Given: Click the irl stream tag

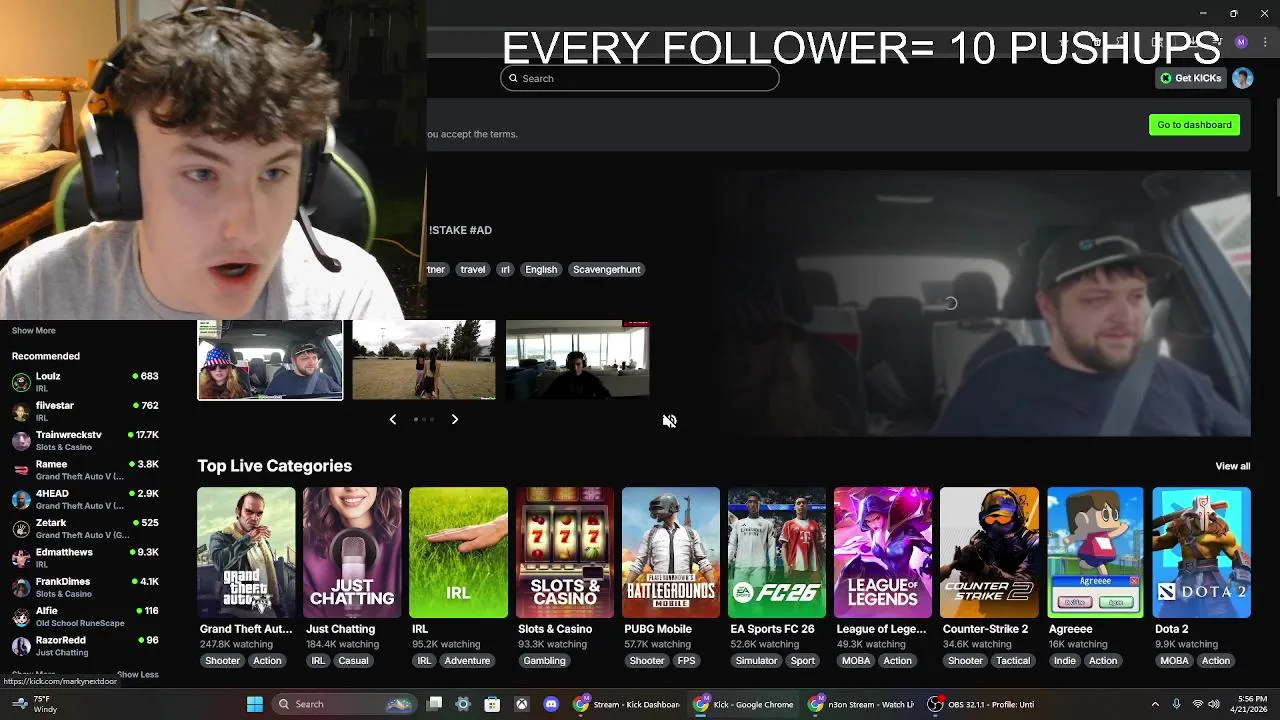Looking at the screenshot, I should coord(505,269).
